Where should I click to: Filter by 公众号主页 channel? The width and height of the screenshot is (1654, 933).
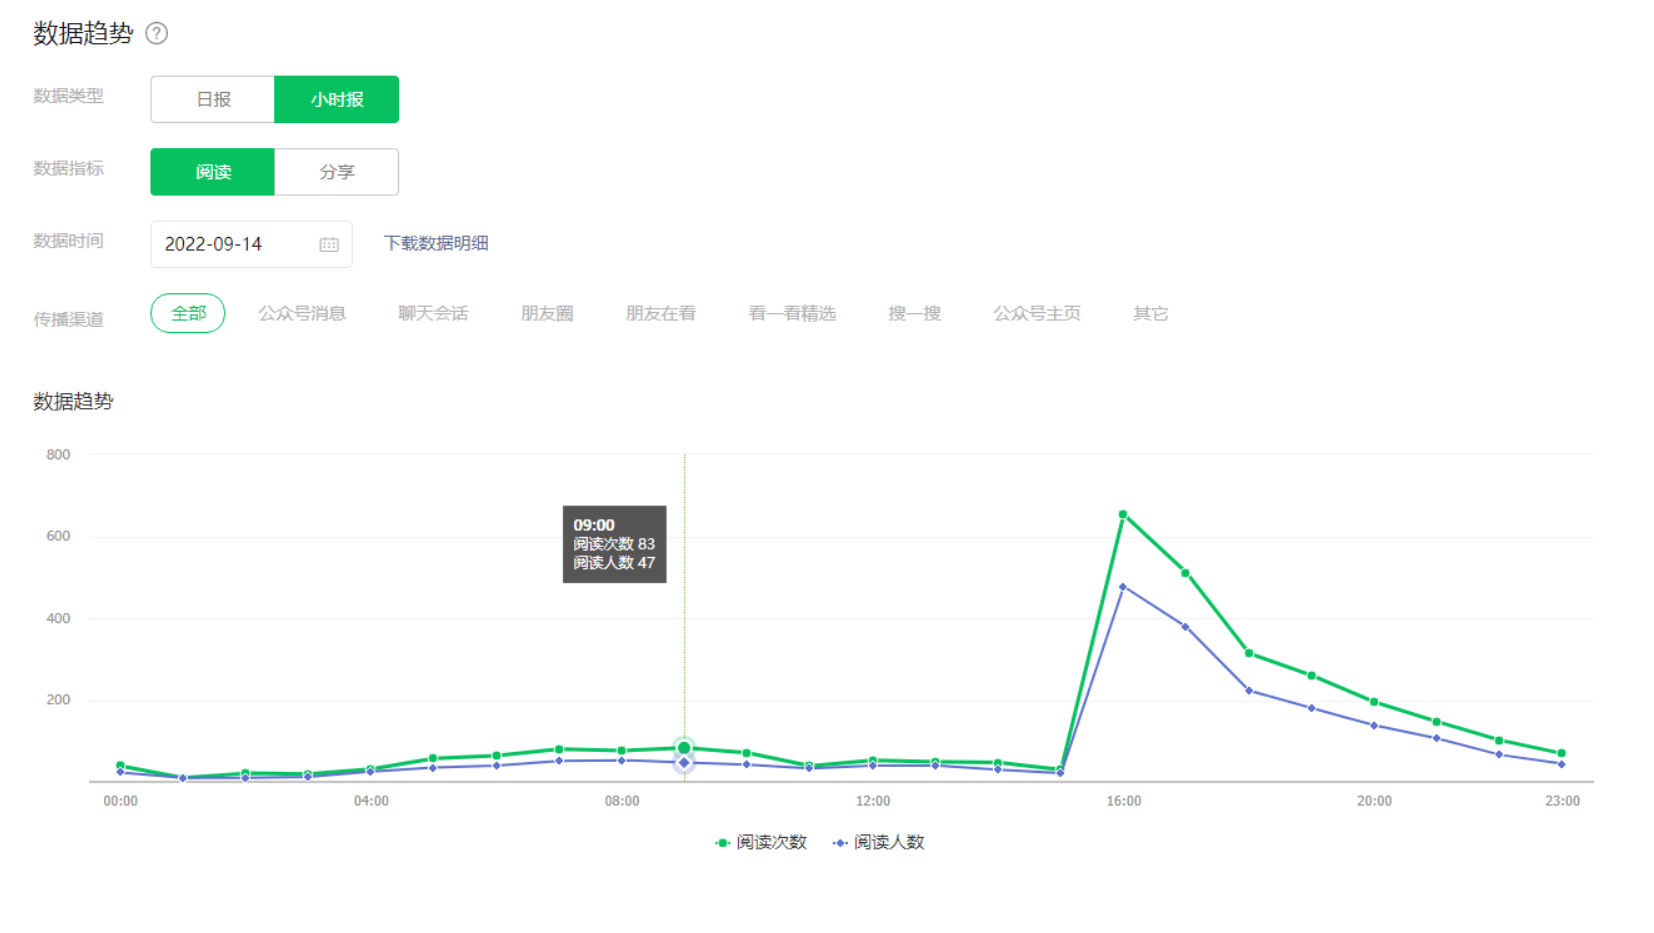[x=1037, y=313]
